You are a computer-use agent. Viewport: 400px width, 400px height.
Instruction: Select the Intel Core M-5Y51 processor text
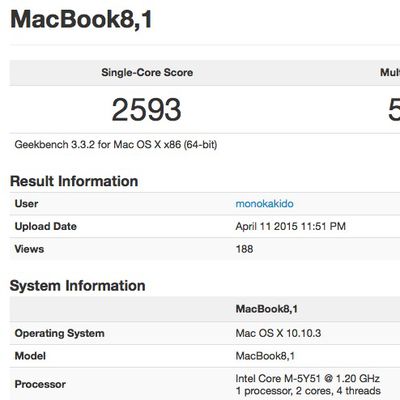pos(308,379)
